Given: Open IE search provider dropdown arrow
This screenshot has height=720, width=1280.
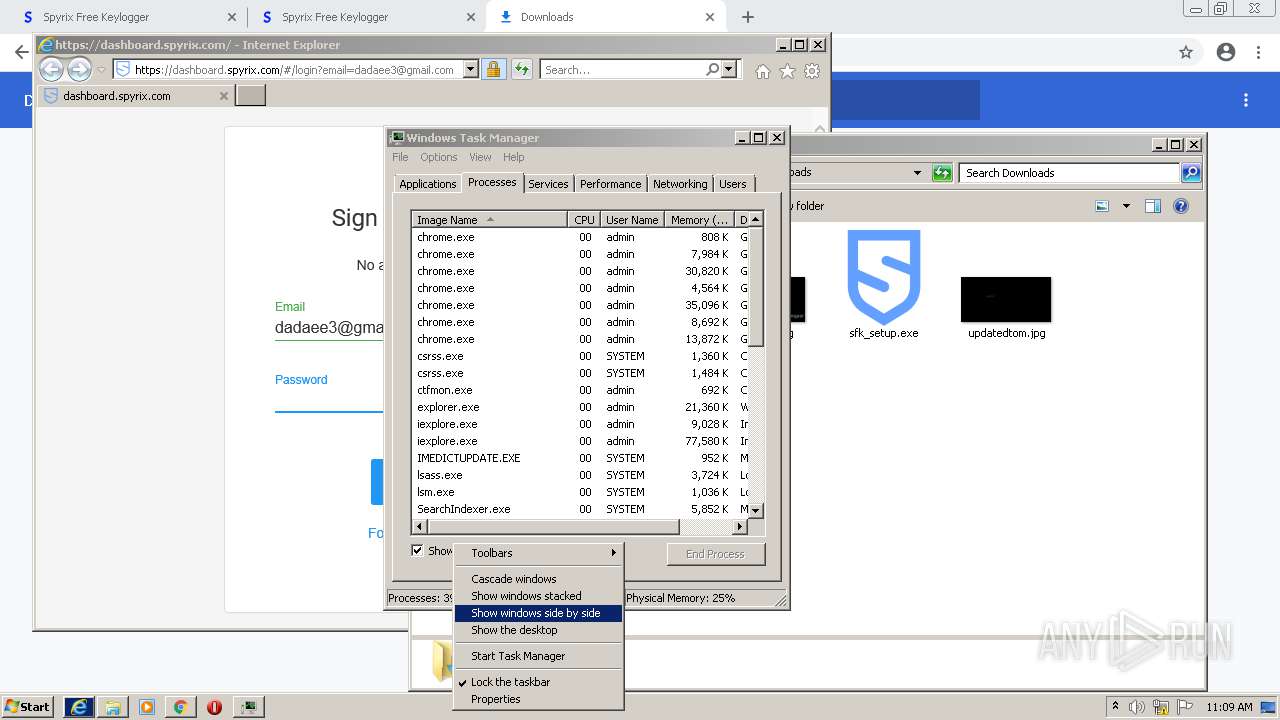Looking at the screenshot, I should (729, 70).
